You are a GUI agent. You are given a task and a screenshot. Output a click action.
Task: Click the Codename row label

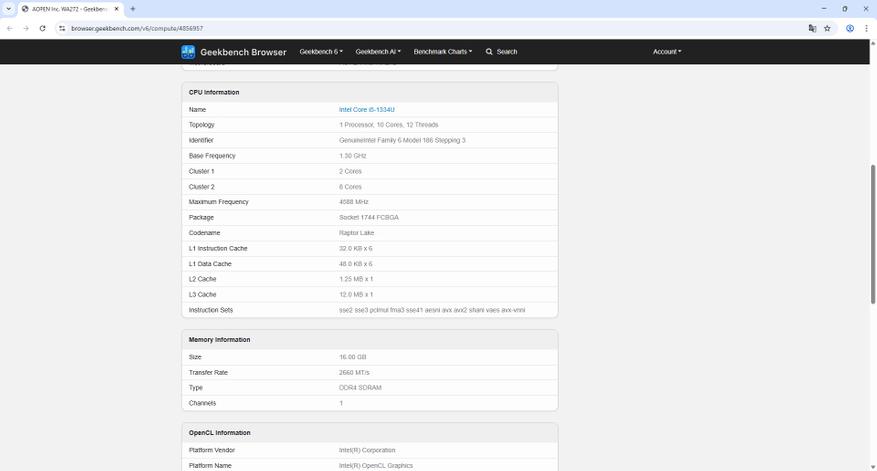point(204,233)
